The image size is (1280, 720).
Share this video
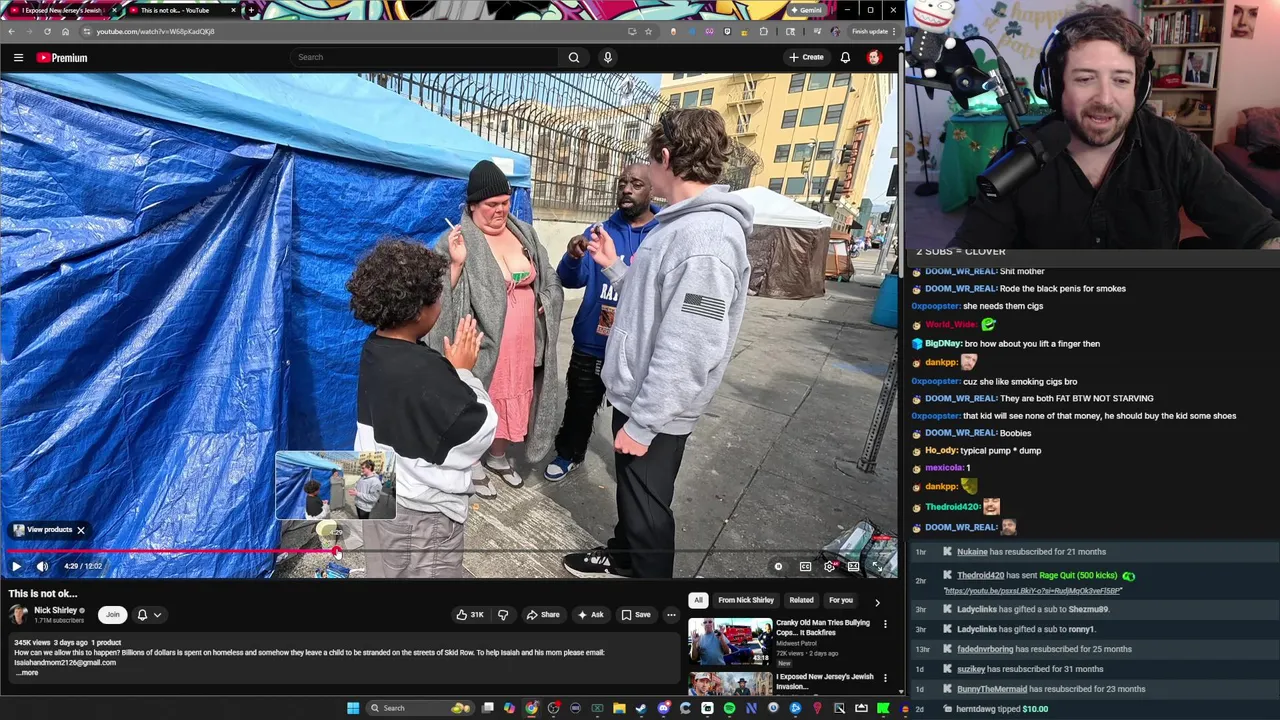(x=543, y=615)
